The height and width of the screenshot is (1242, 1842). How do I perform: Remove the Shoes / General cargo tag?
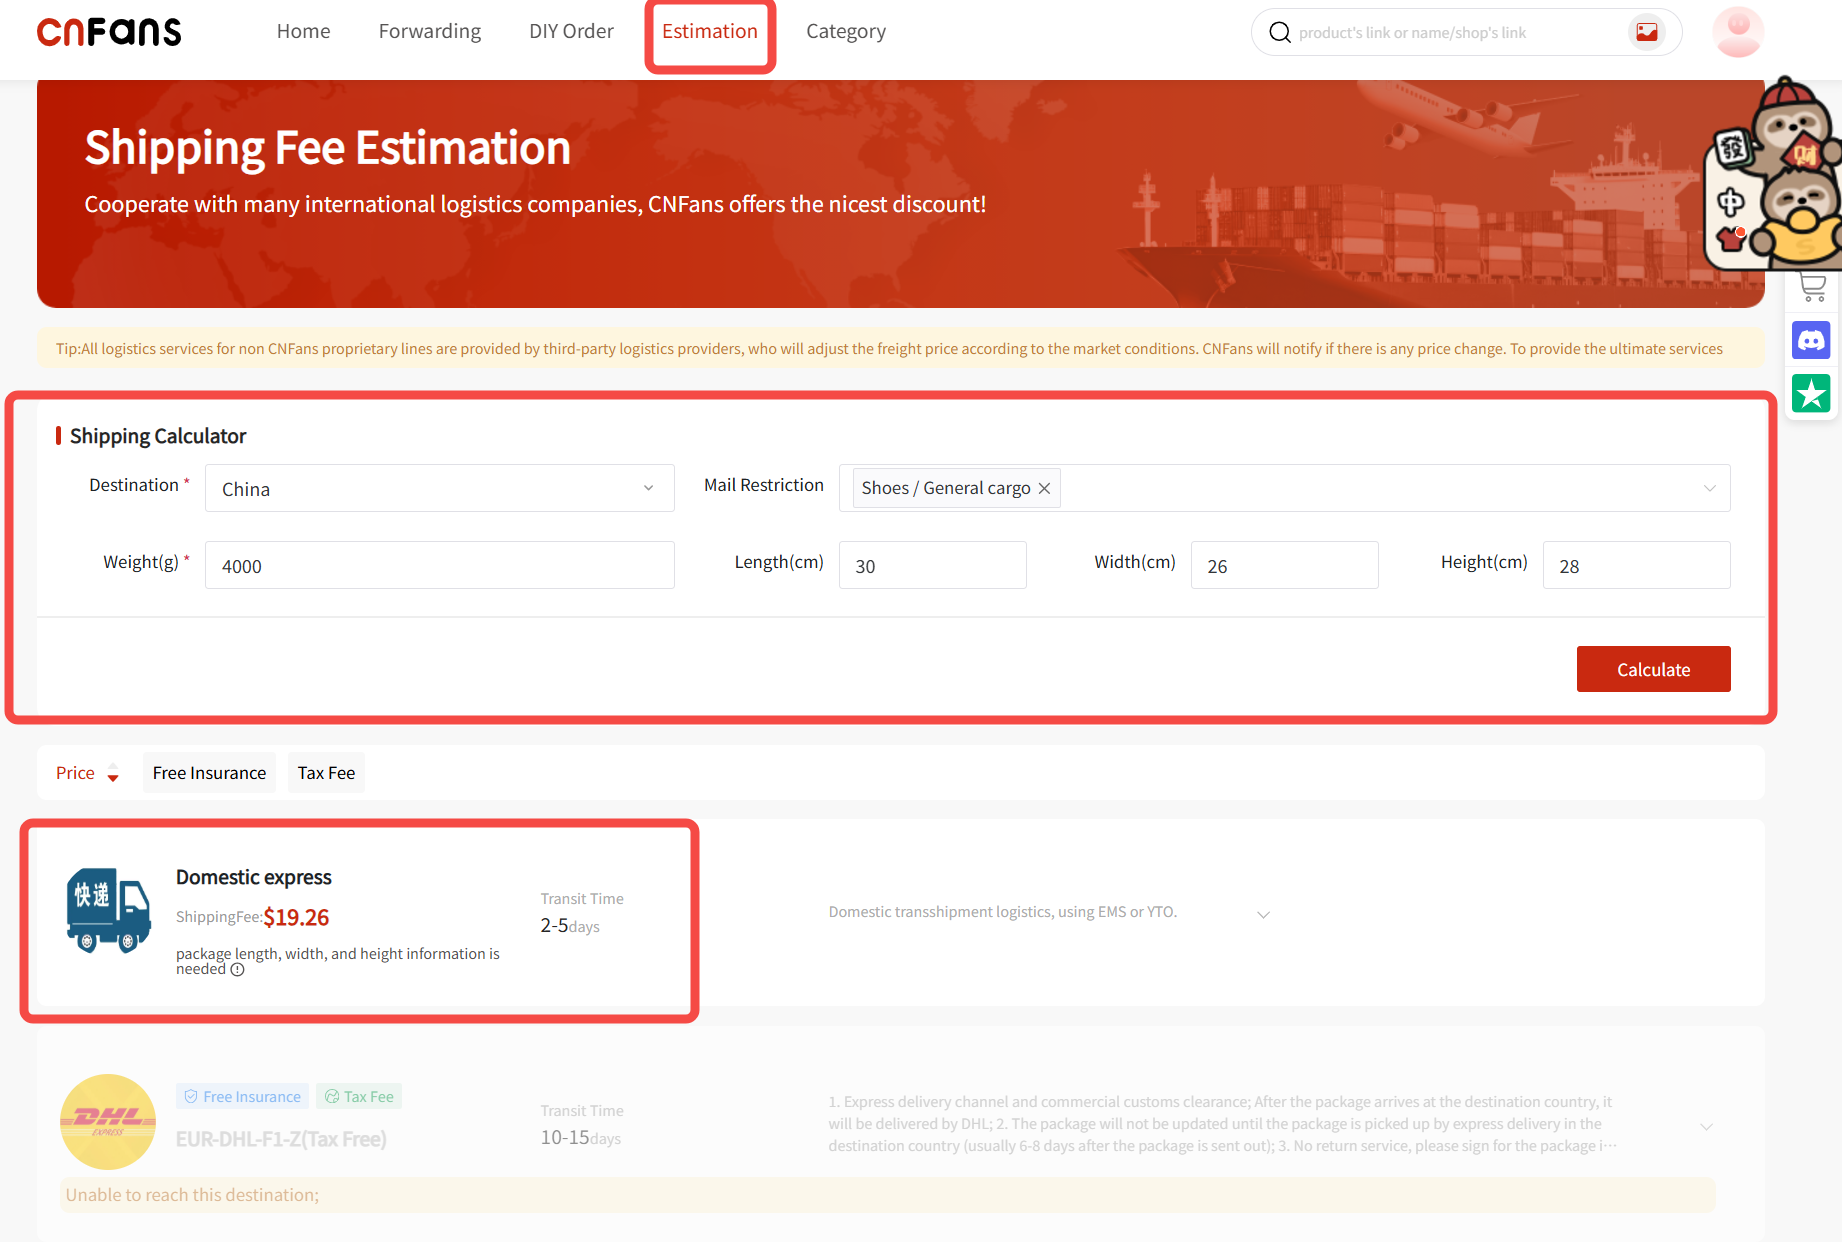coord(1044,488)
